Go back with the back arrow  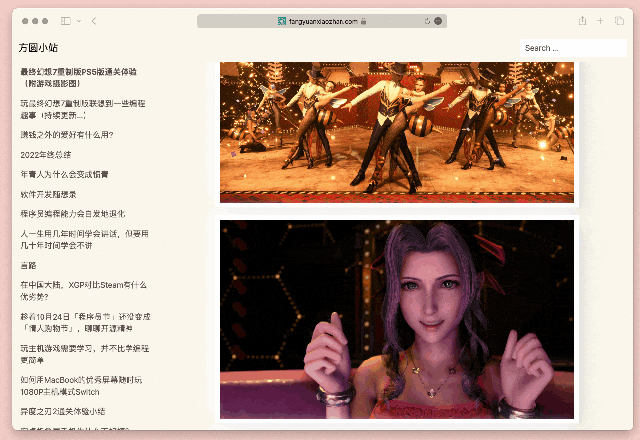click(94, 21)
